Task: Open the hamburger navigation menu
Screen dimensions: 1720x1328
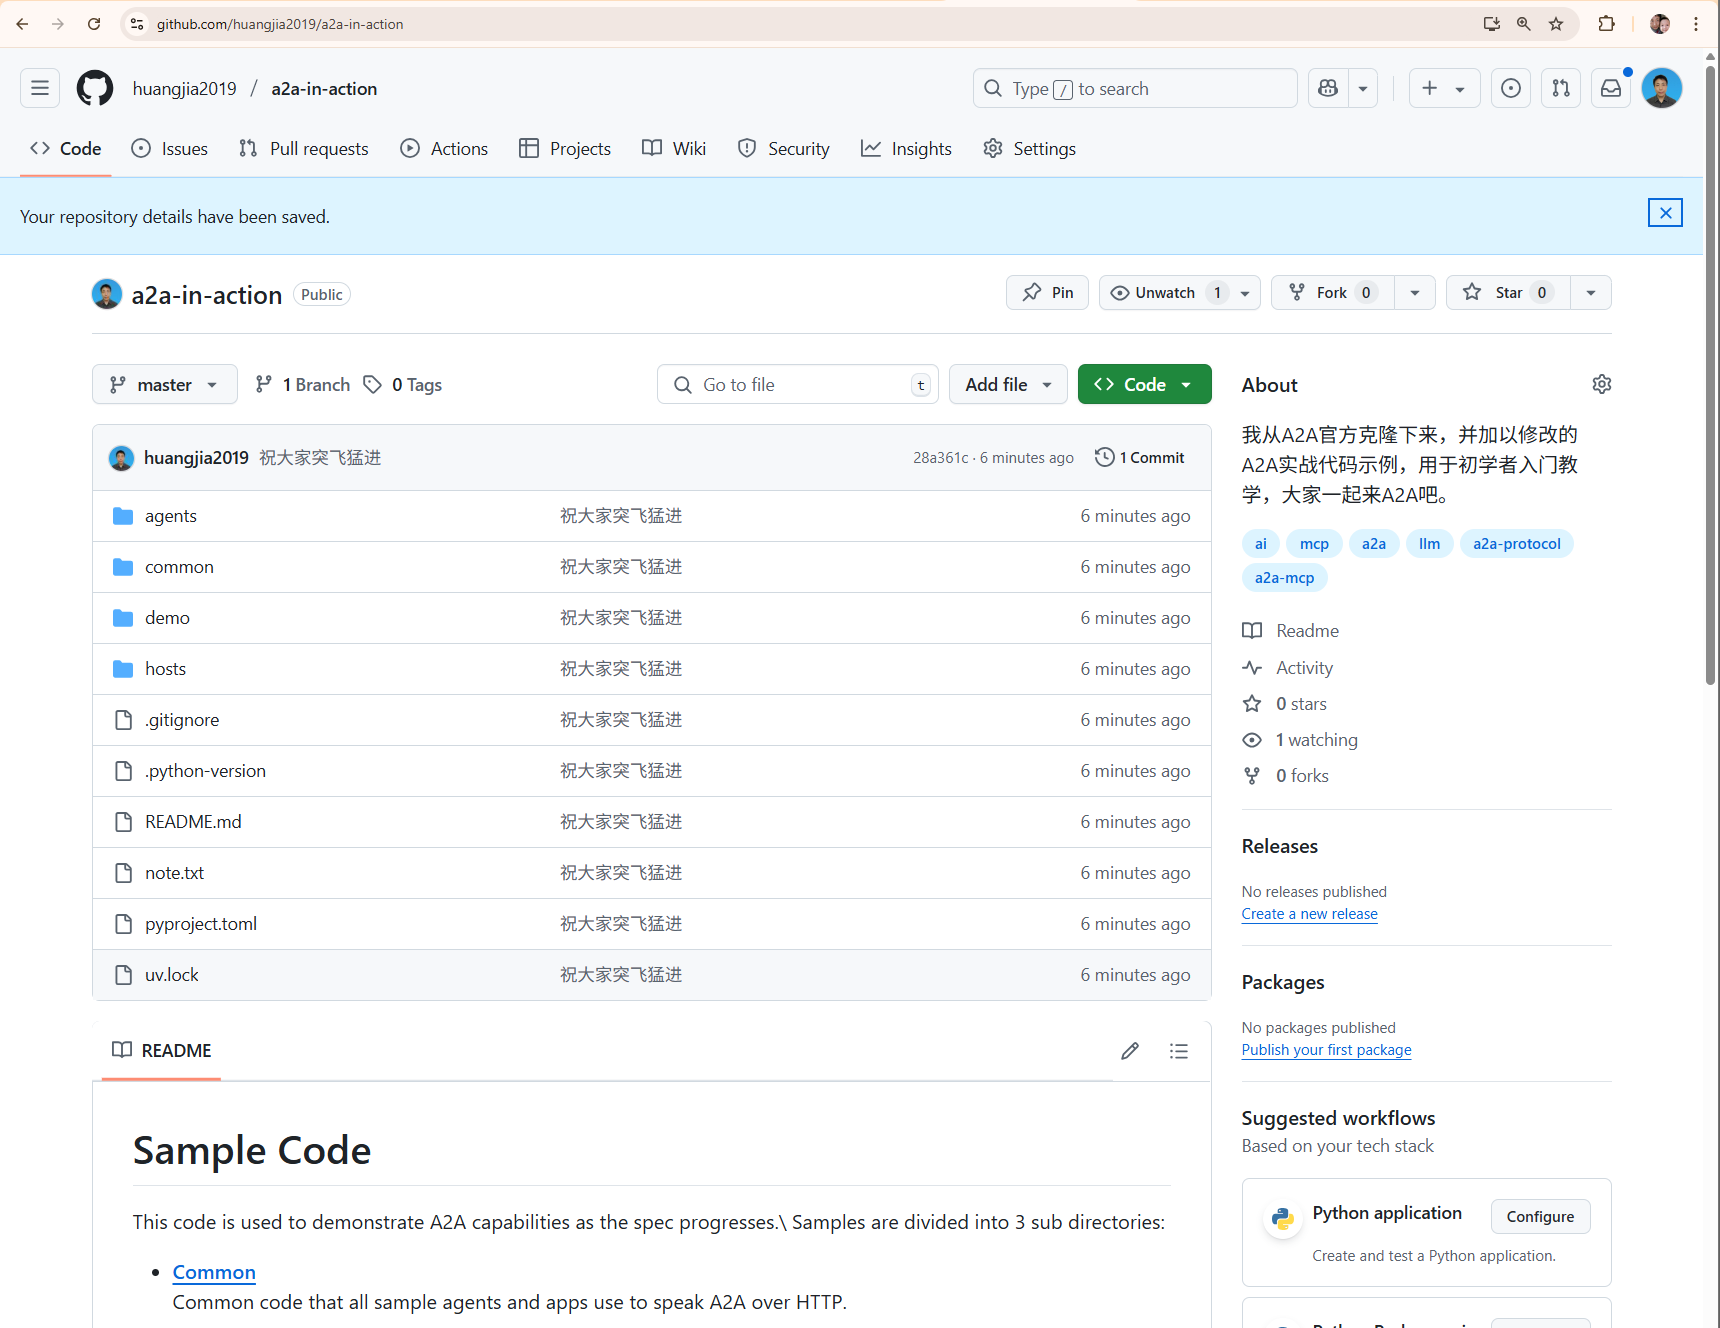Action: (40, 88)
